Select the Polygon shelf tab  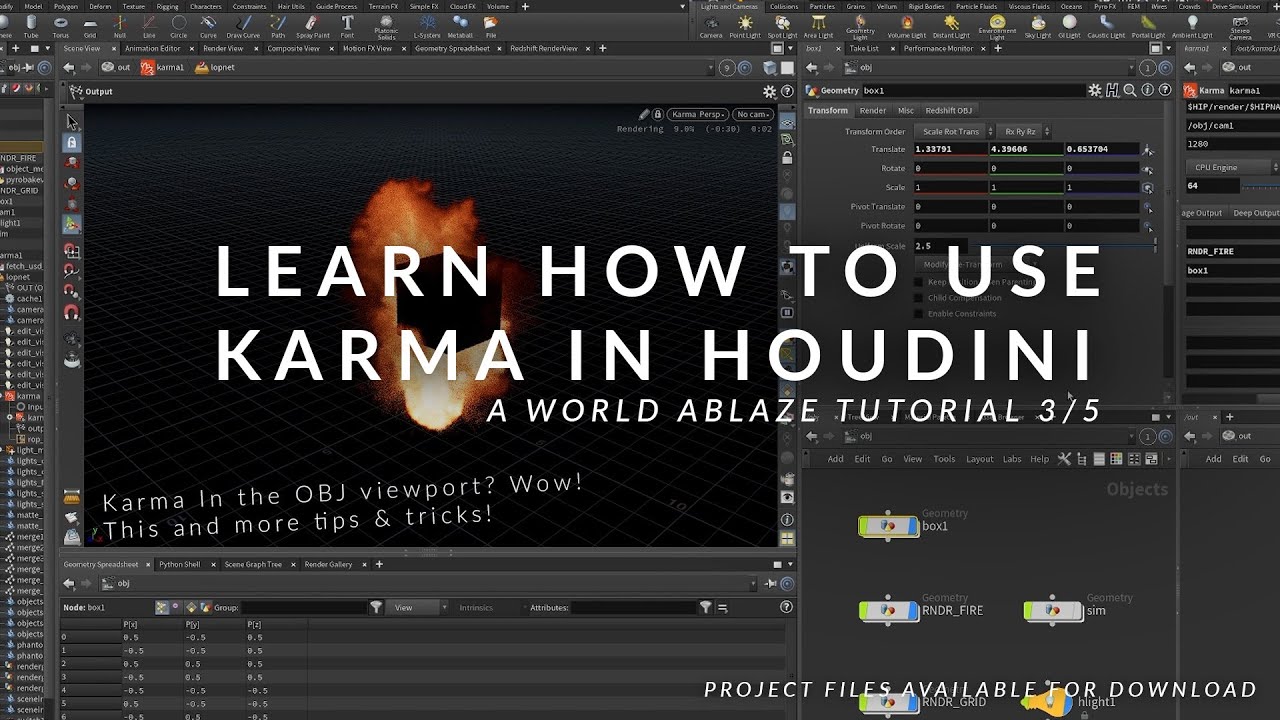pyautogui.click(x=65, y=6)
